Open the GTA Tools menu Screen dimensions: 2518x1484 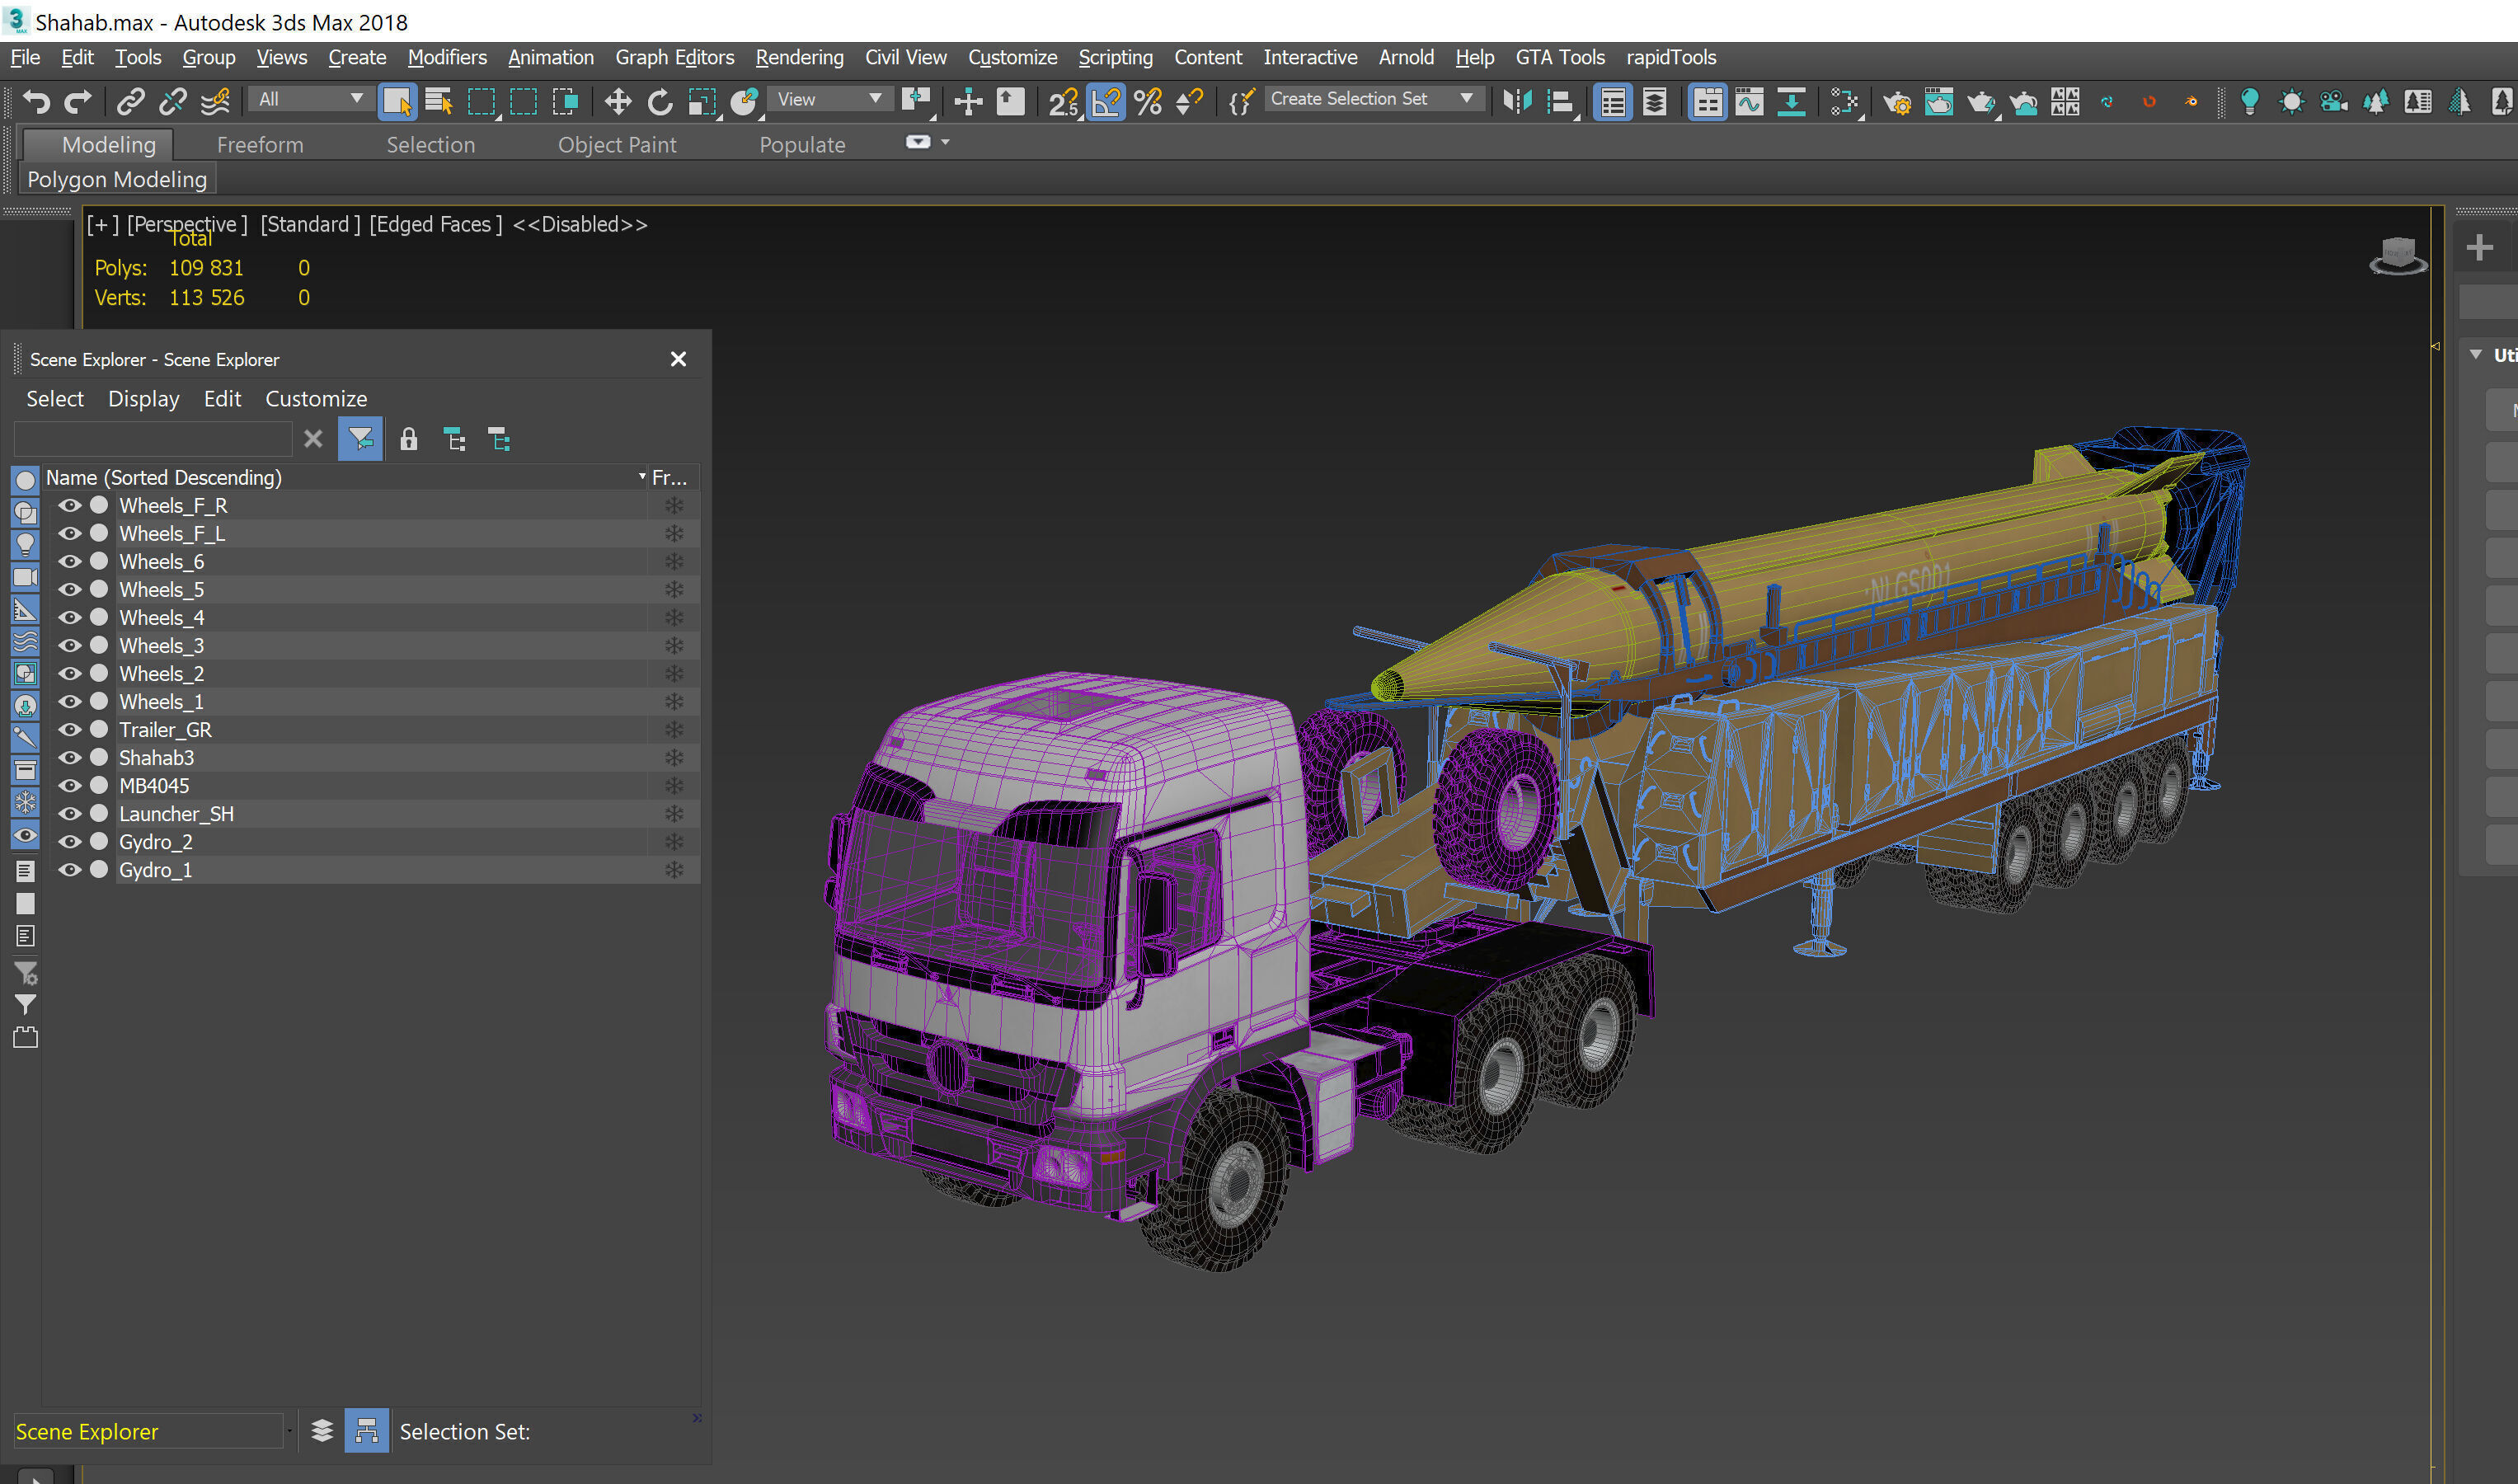1559,57
